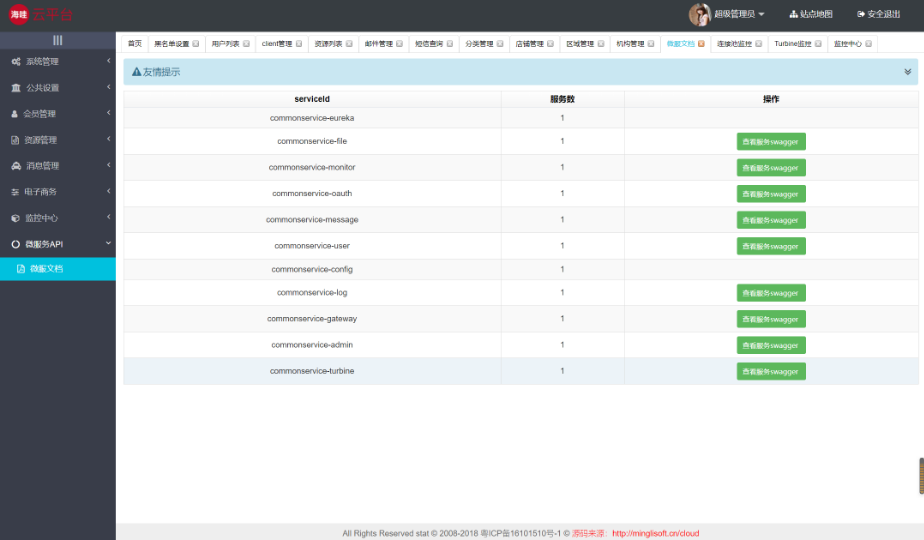Expand the 电子商务 menu chevron
The height and width of the screenshot is (540, 924).
(108, 191)
